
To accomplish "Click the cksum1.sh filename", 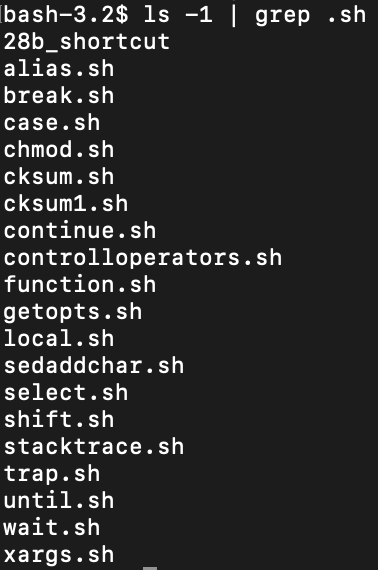I will pos(66,204).
